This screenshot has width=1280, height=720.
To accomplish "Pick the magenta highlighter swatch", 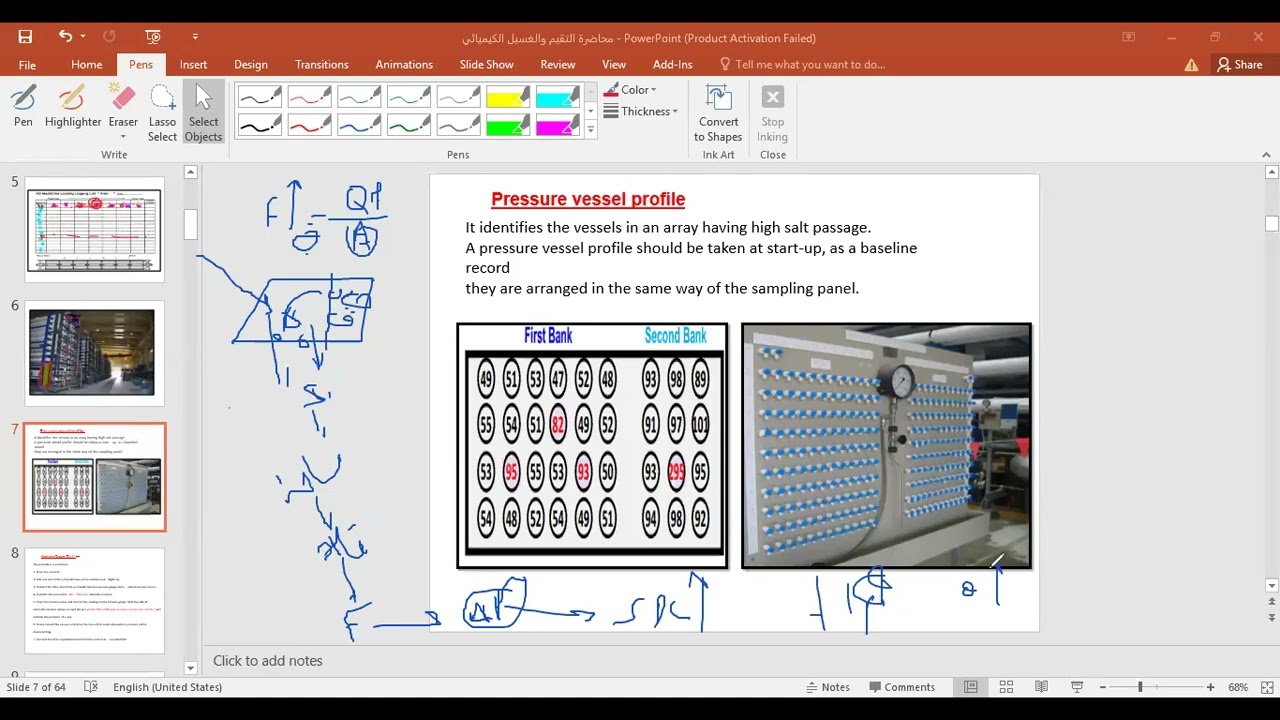I will (558, 126).
